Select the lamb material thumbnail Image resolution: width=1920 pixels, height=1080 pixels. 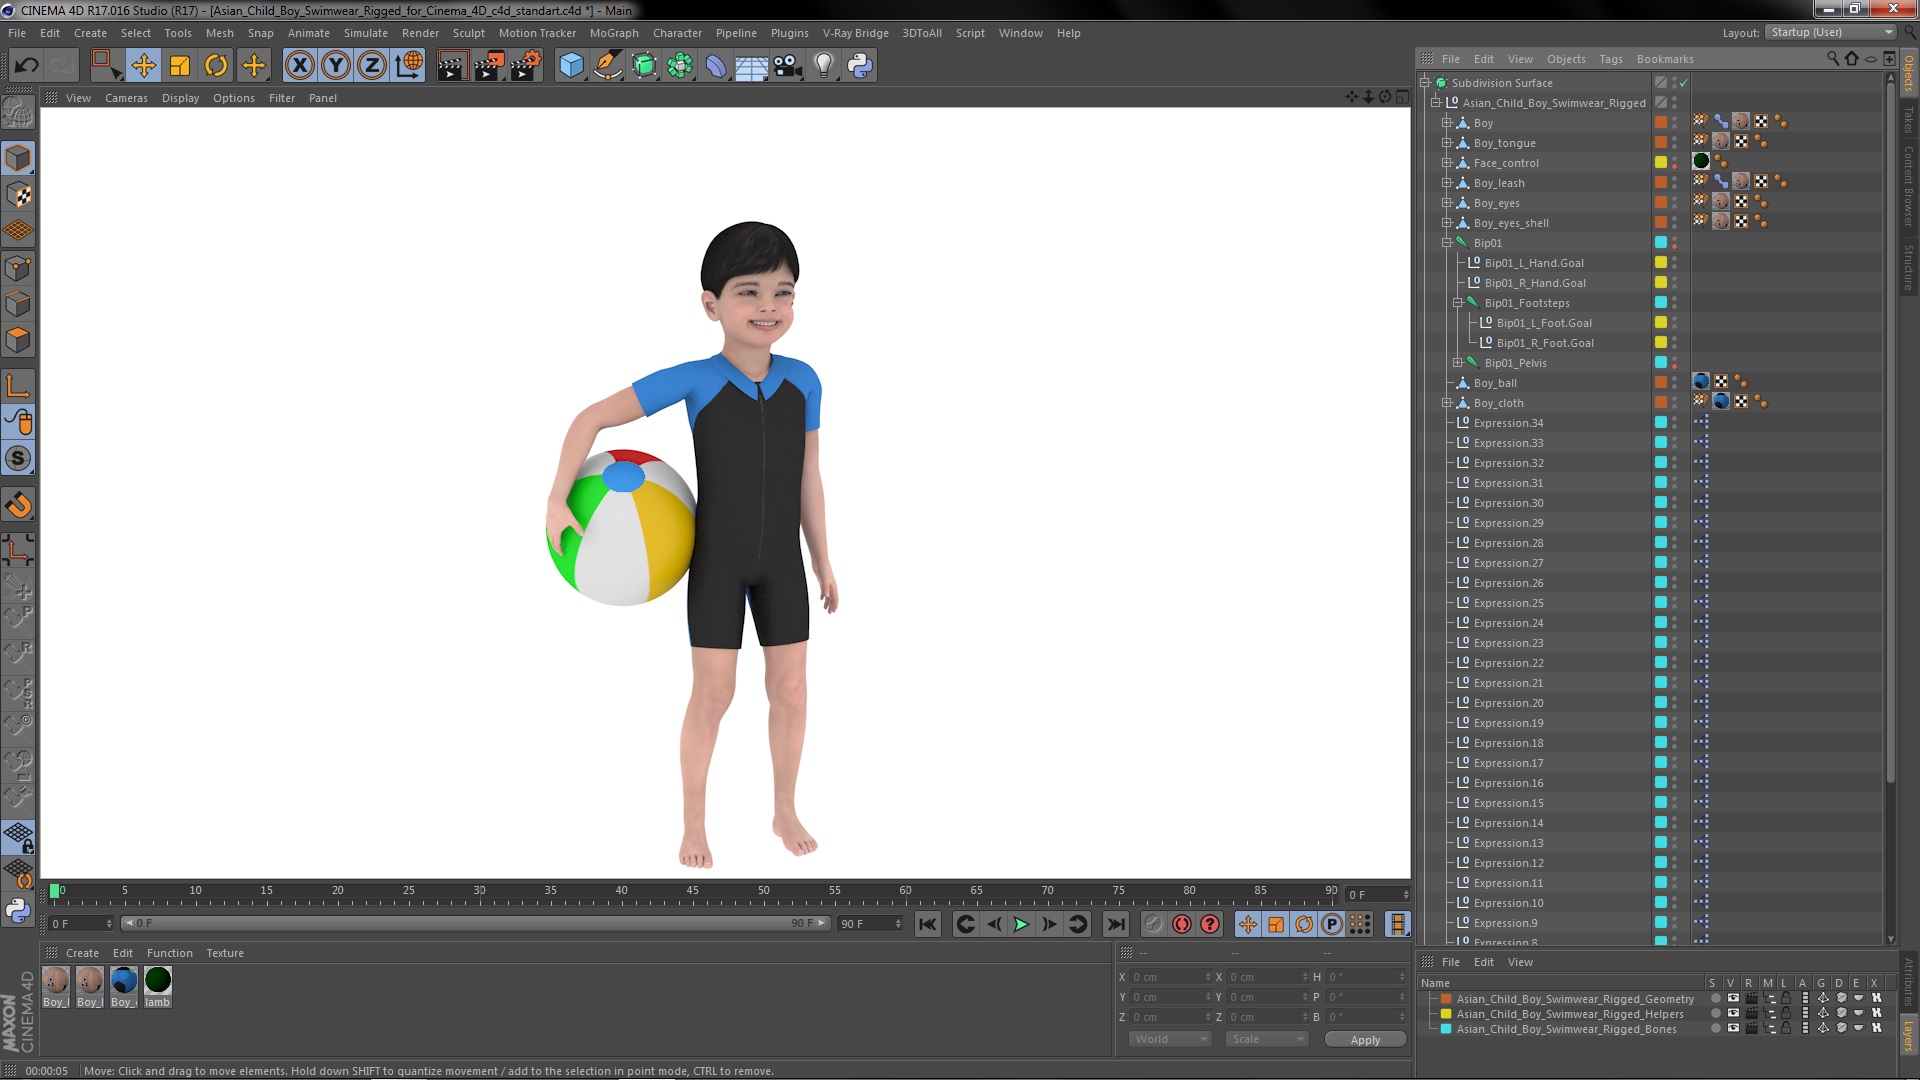158,980
